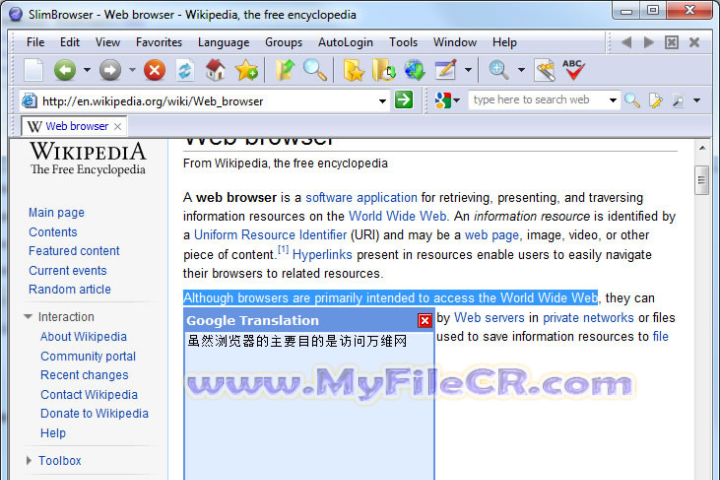Click the cleanup brush tool icon
This screenshot has height=480, width=720.
545,70
